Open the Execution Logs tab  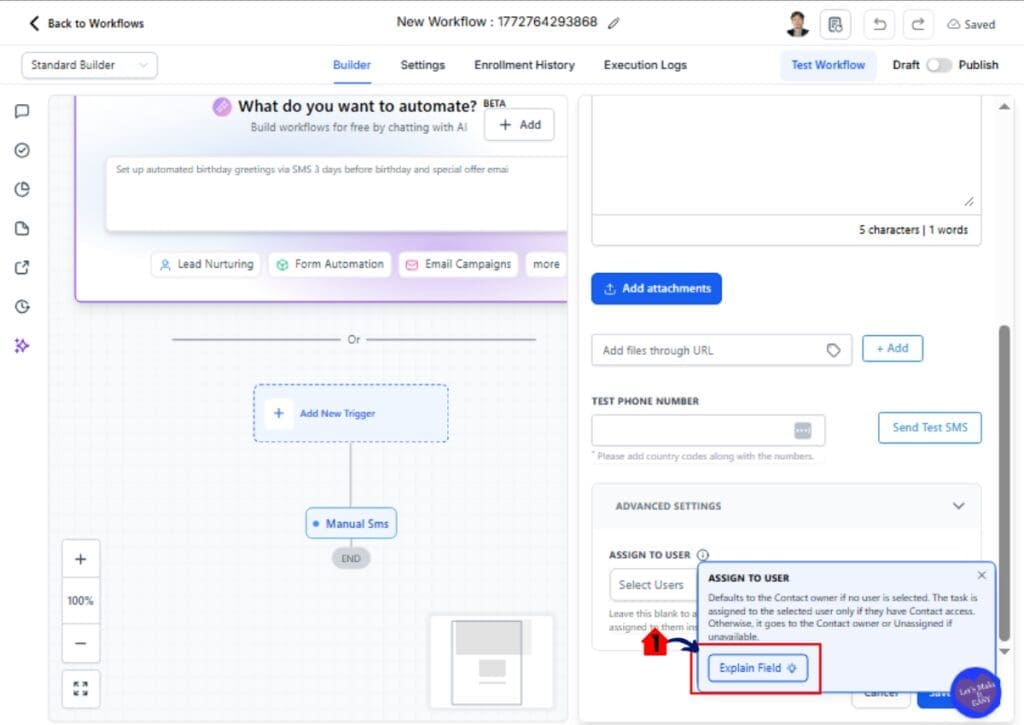(x=645, y=65)
